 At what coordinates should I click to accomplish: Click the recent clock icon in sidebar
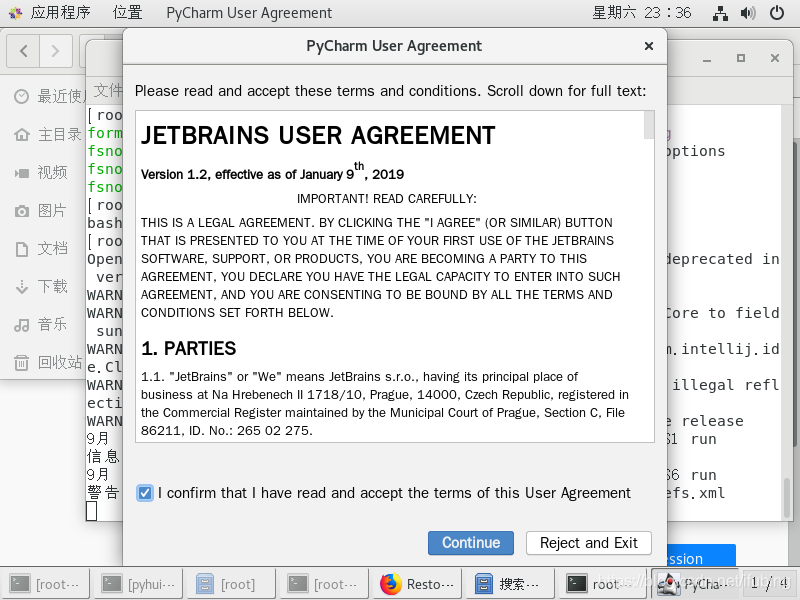[21, 96]
